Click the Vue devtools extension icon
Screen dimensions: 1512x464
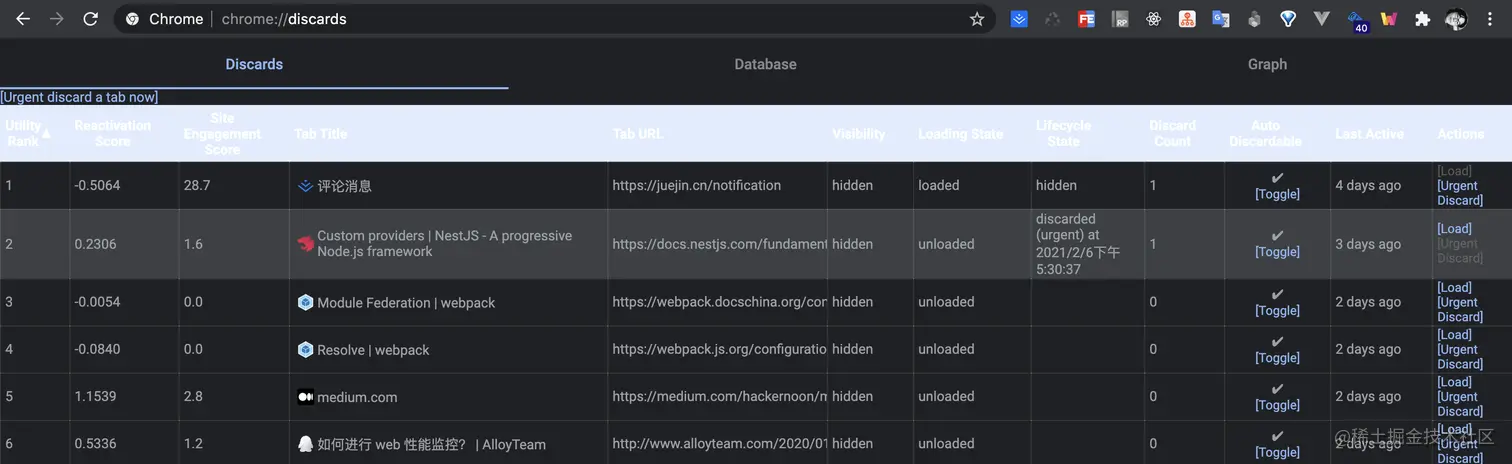[1321, 19]
